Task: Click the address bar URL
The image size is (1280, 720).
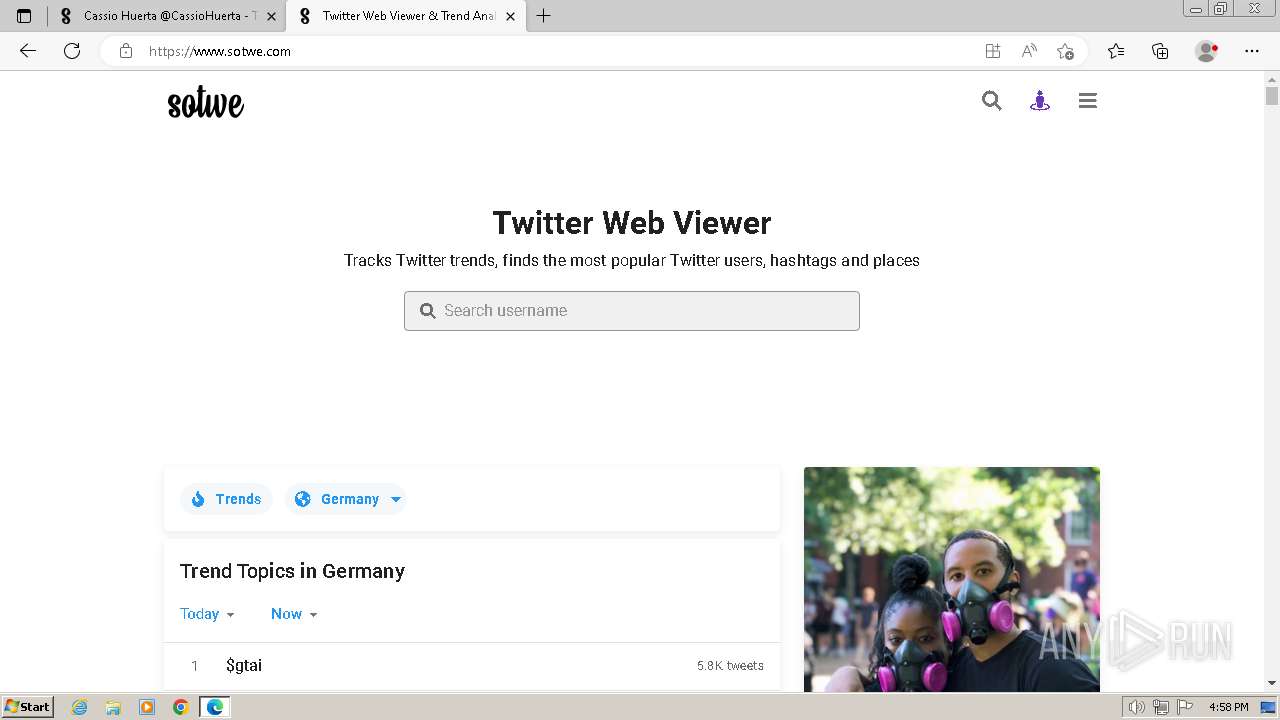Action: (220, 51)
